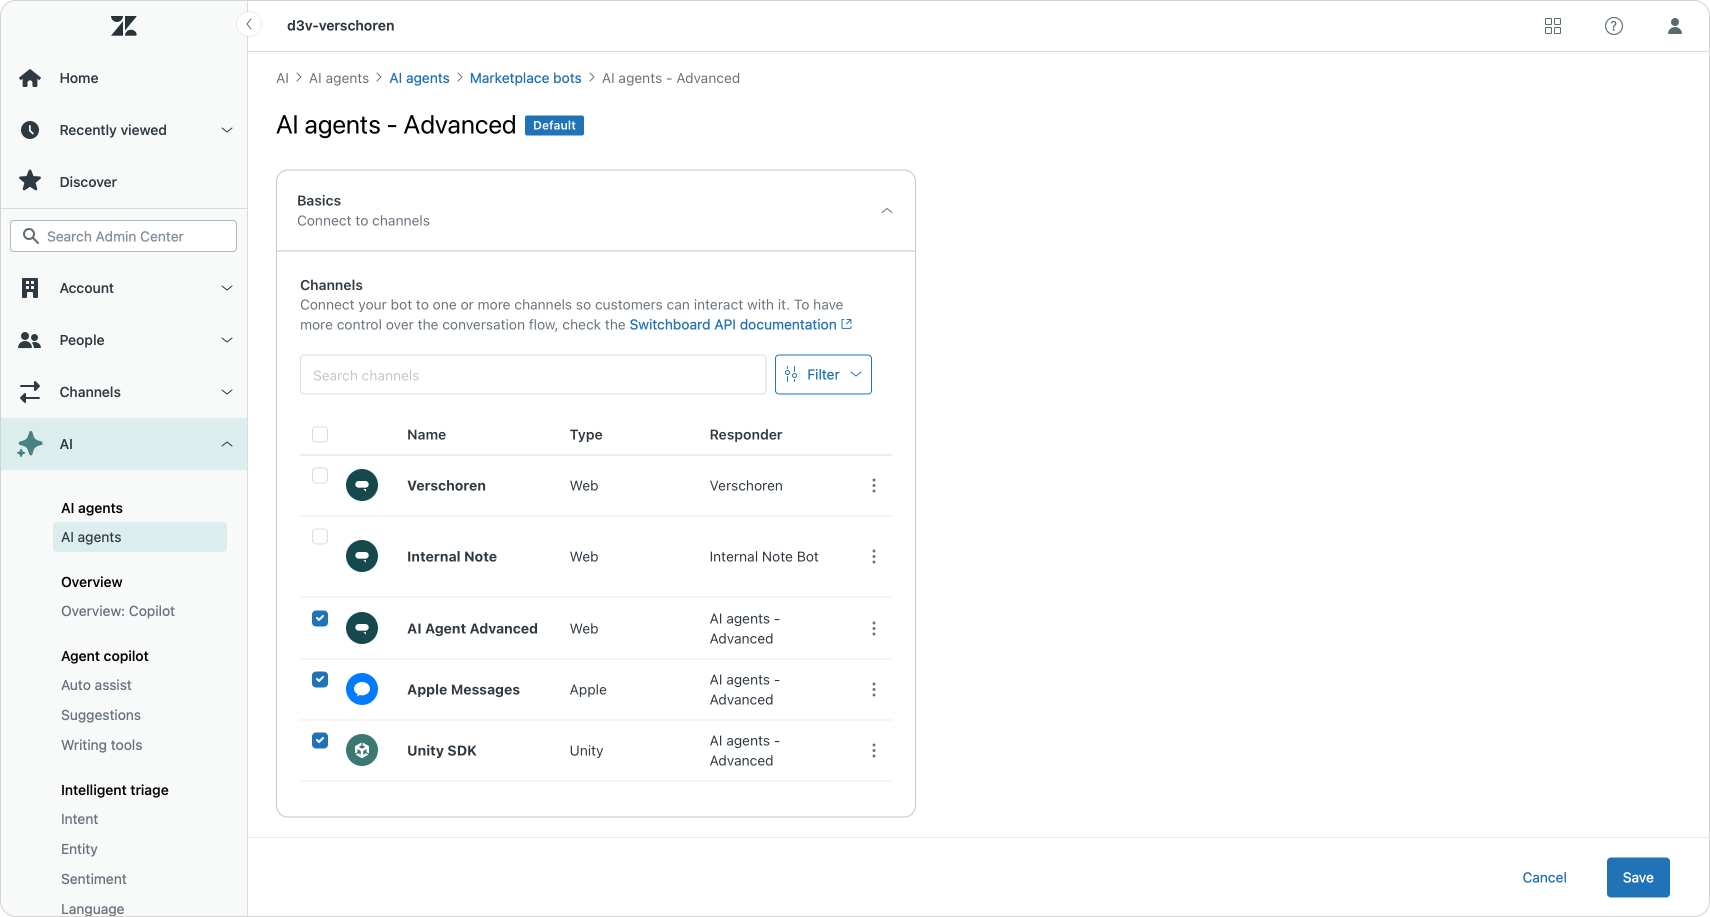
Task: Toggle the select-all channels checkbox
Action: pos(320,434)
